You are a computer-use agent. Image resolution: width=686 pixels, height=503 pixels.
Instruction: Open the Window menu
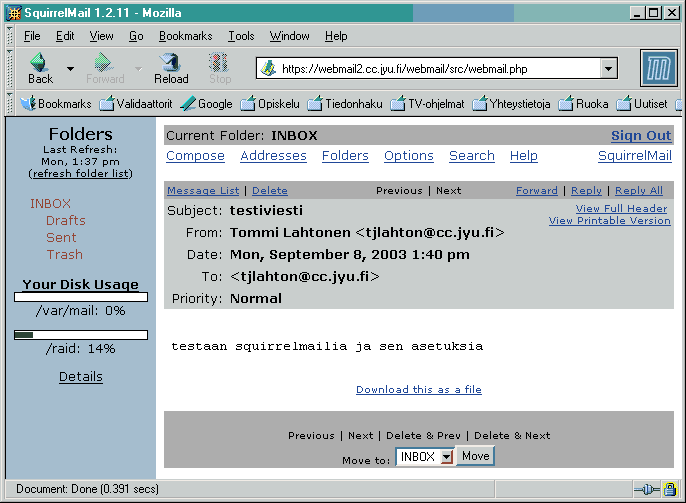pyautogui.click(x=289, y=36)
